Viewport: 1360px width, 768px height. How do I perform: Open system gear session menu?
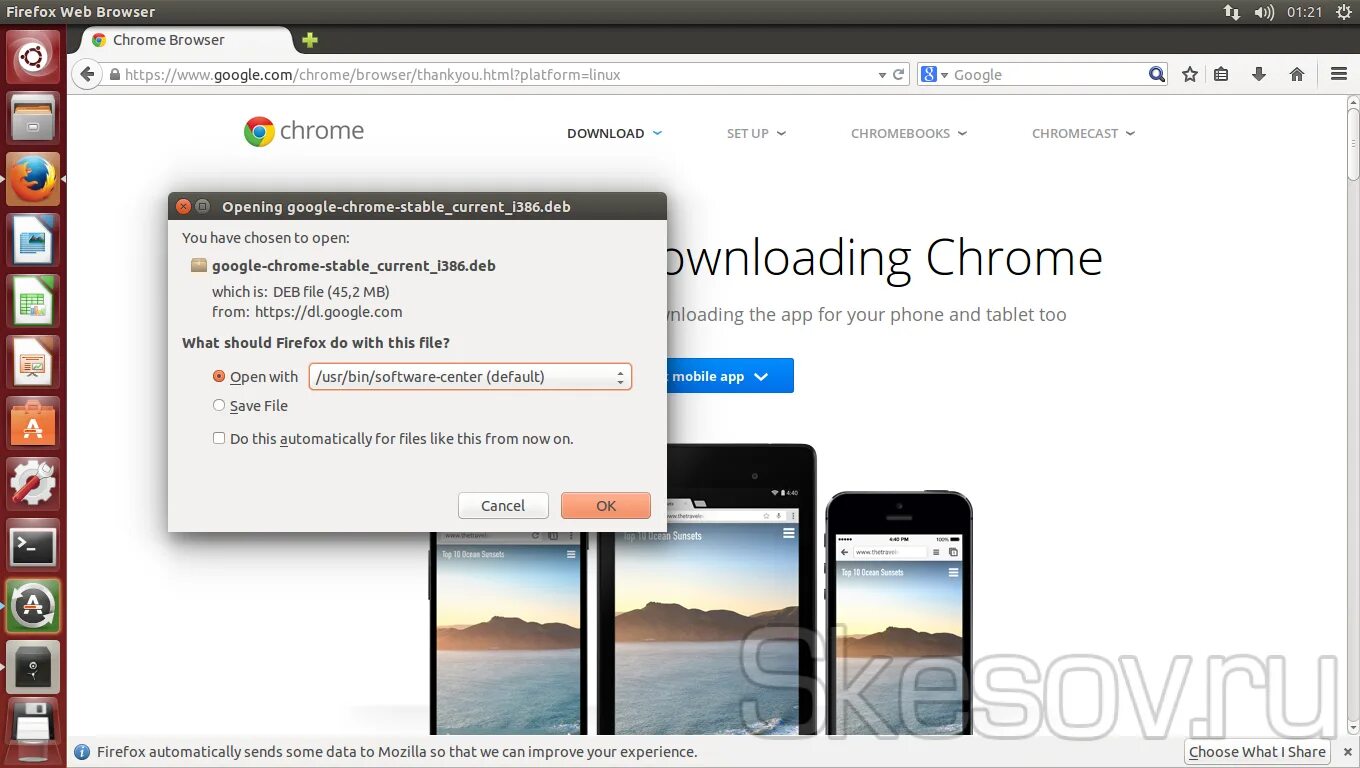1342,12
